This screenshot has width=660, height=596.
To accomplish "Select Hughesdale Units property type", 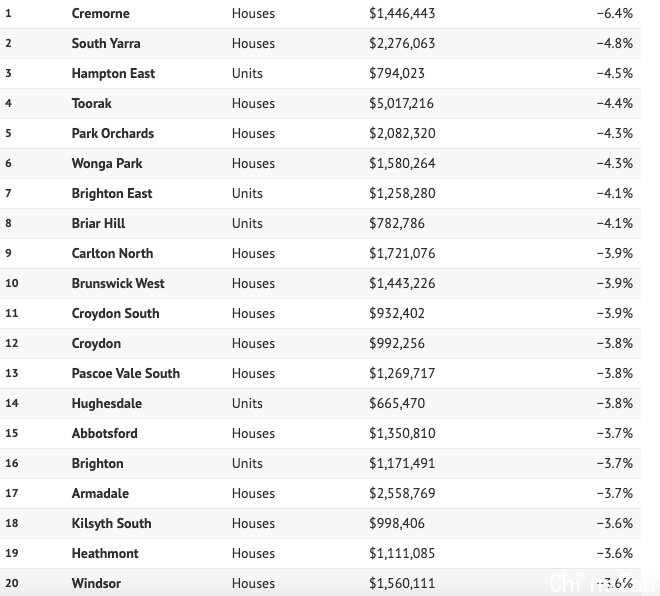I will tap(247, 403).
